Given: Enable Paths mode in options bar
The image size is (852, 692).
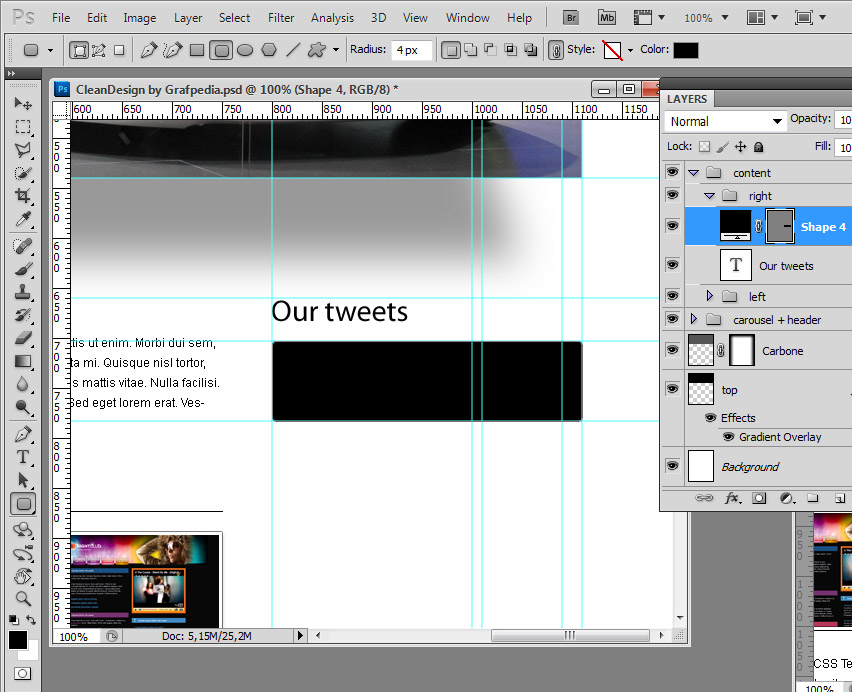Looking at the screenshot, I should (99, 51).
